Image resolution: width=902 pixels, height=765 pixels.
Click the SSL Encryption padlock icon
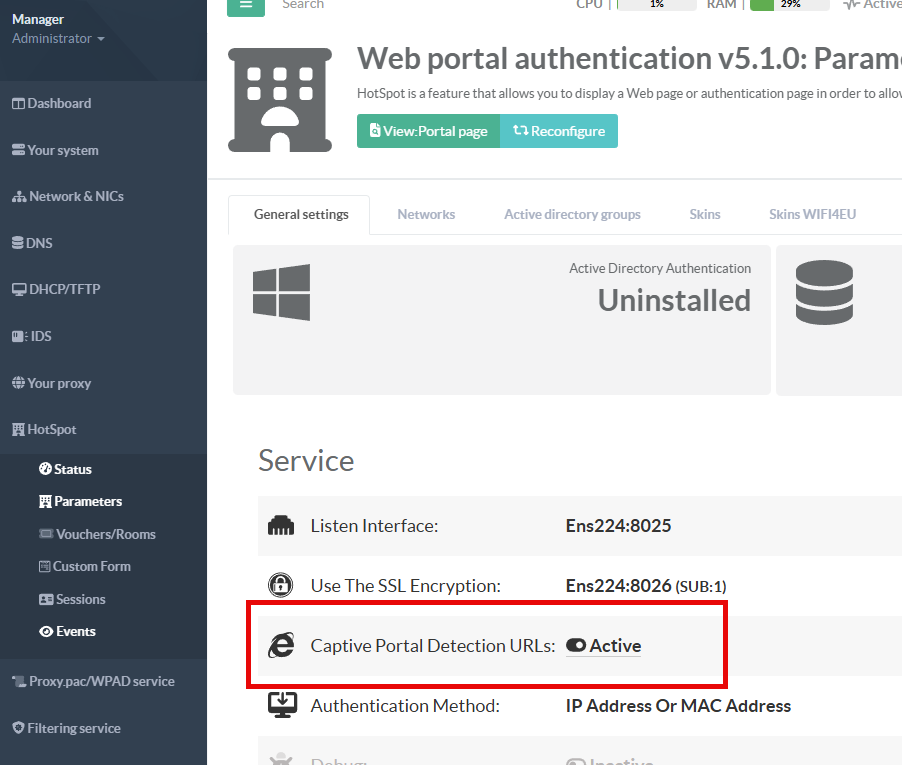coord(281,585)
